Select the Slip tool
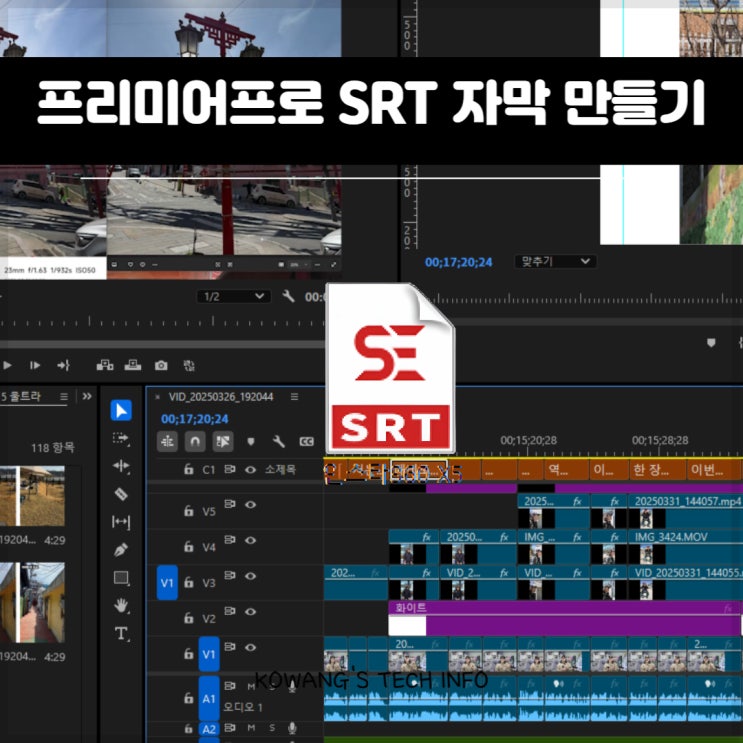Screen dimensions: 743x743 tap(121, 522)
